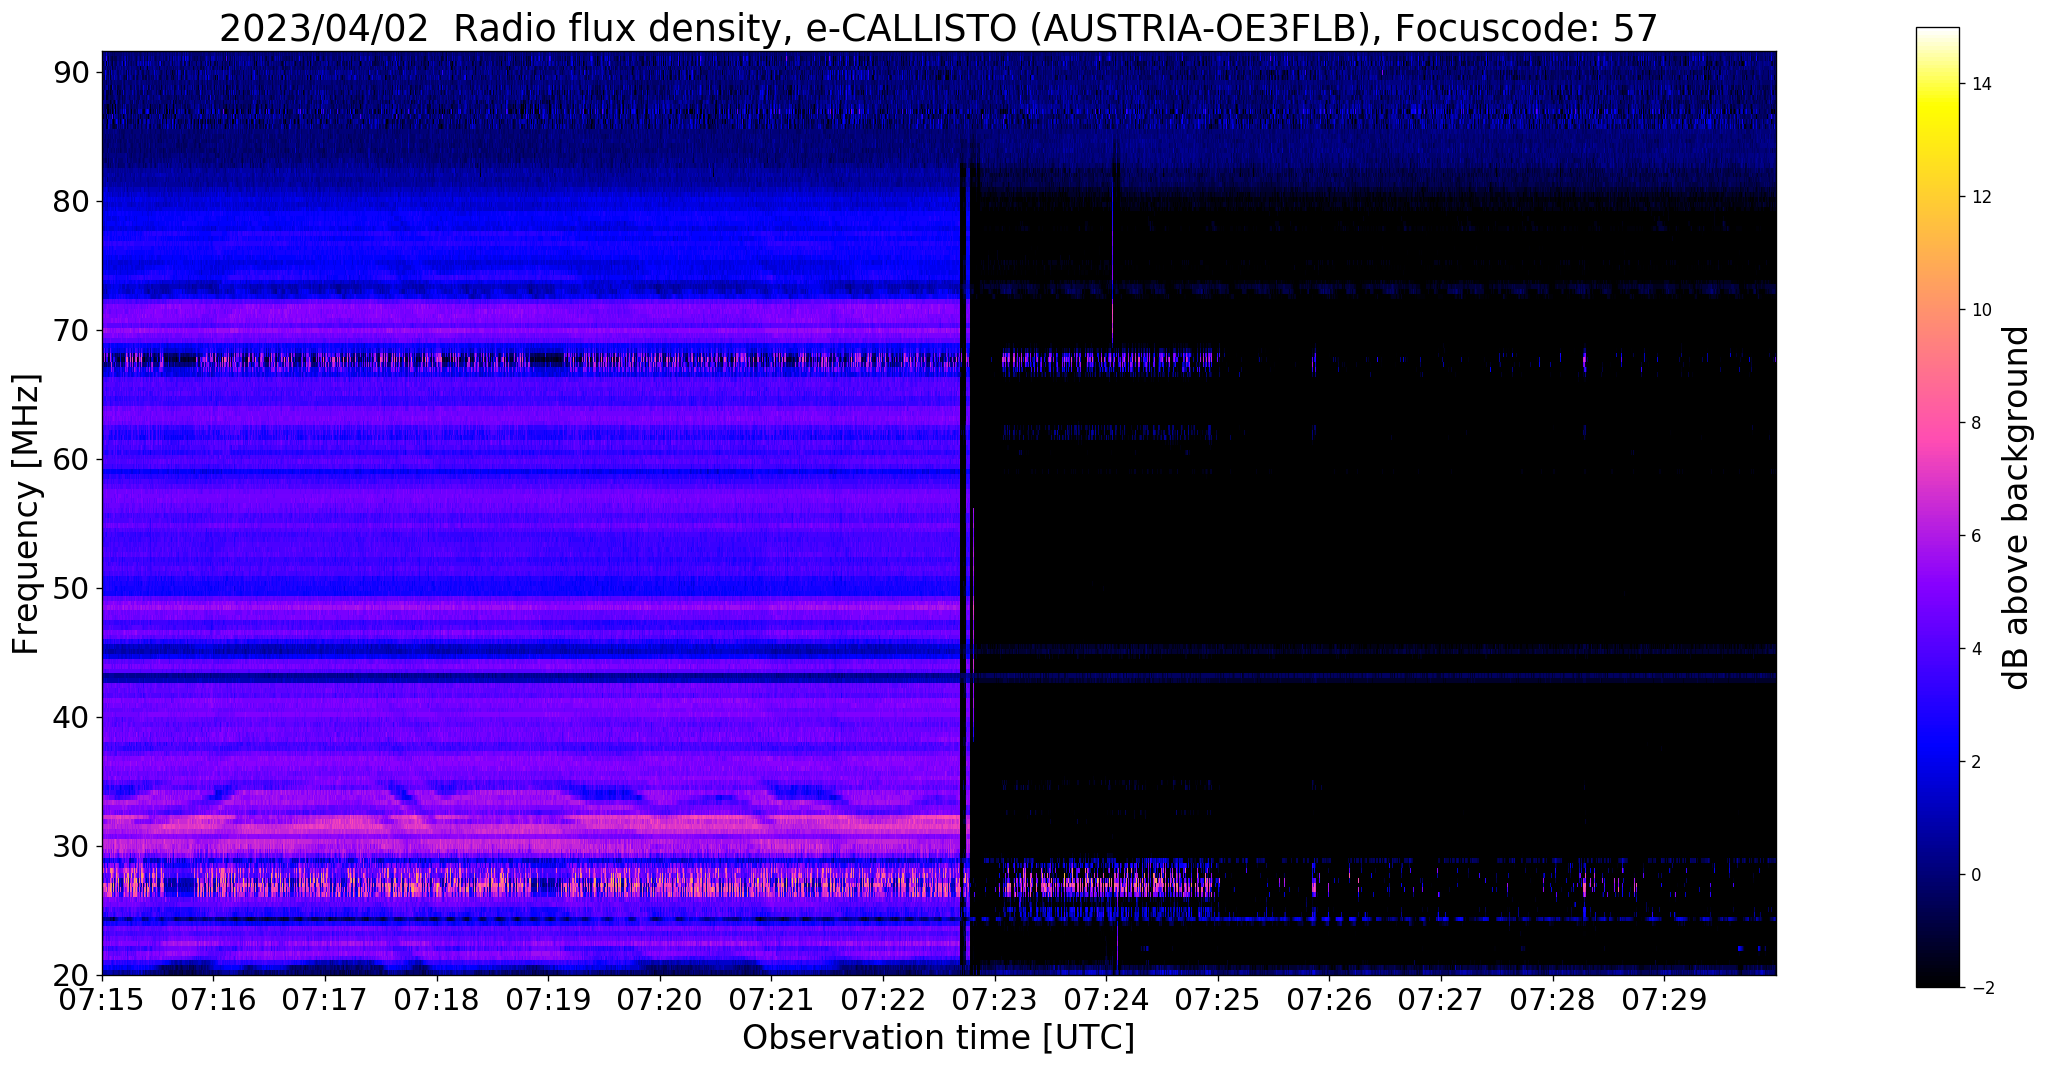The image size is (2047, 1067).
Task: Click the plot title text
Action: (938, 28)
